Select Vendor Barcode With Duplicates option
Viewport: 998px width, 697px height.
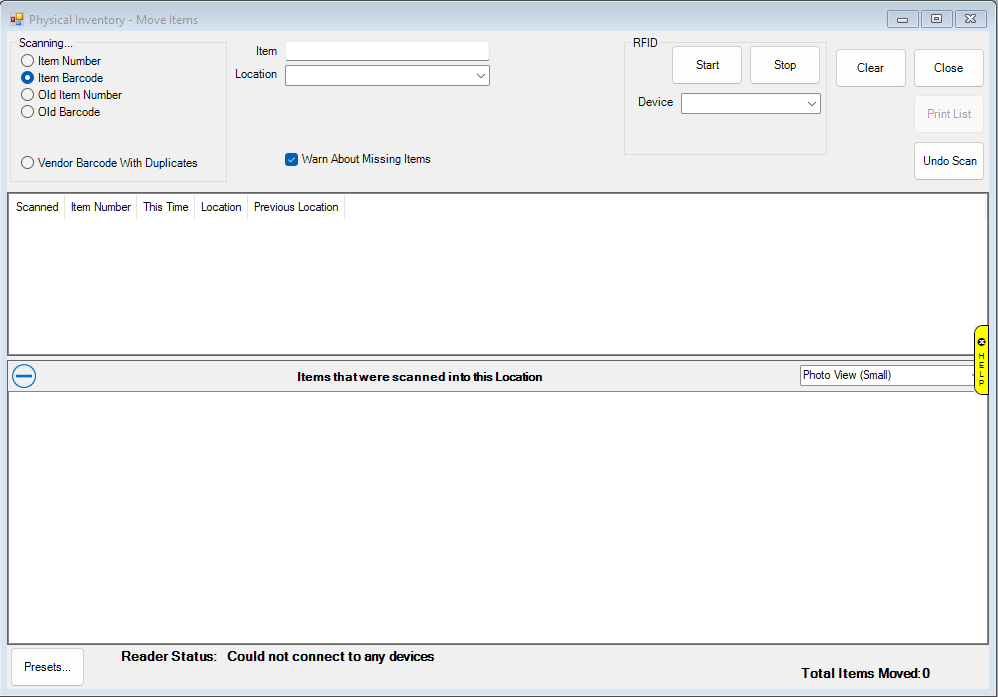[x=28, y=163]
